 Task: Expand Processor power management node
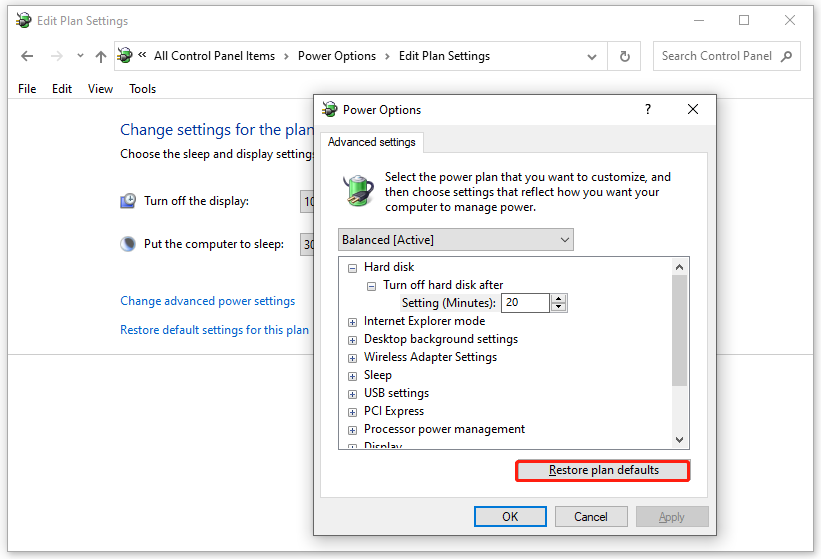click(352, 430)
